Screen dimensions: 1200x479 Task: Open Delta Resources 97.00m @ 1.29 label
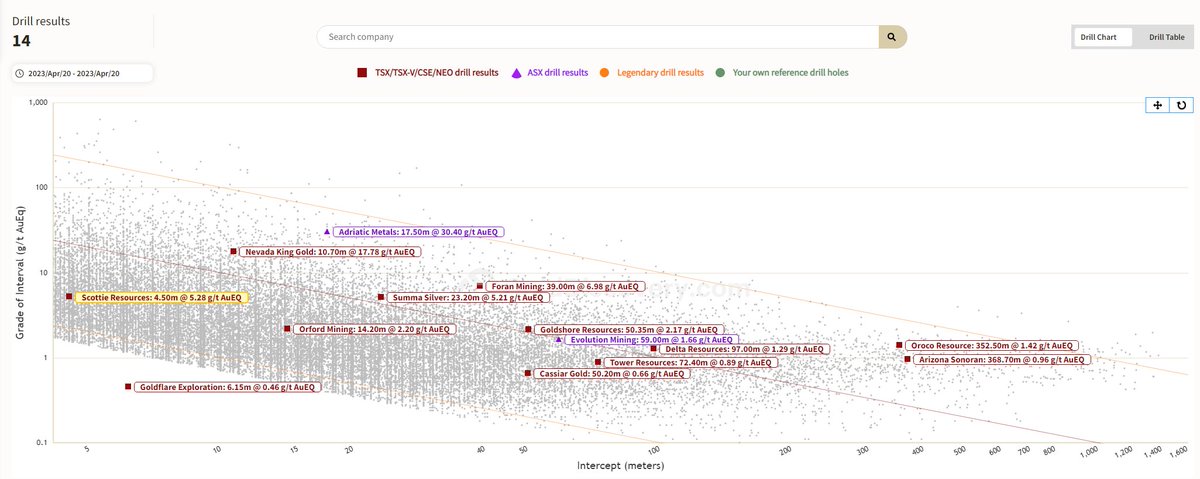point(743,349)
